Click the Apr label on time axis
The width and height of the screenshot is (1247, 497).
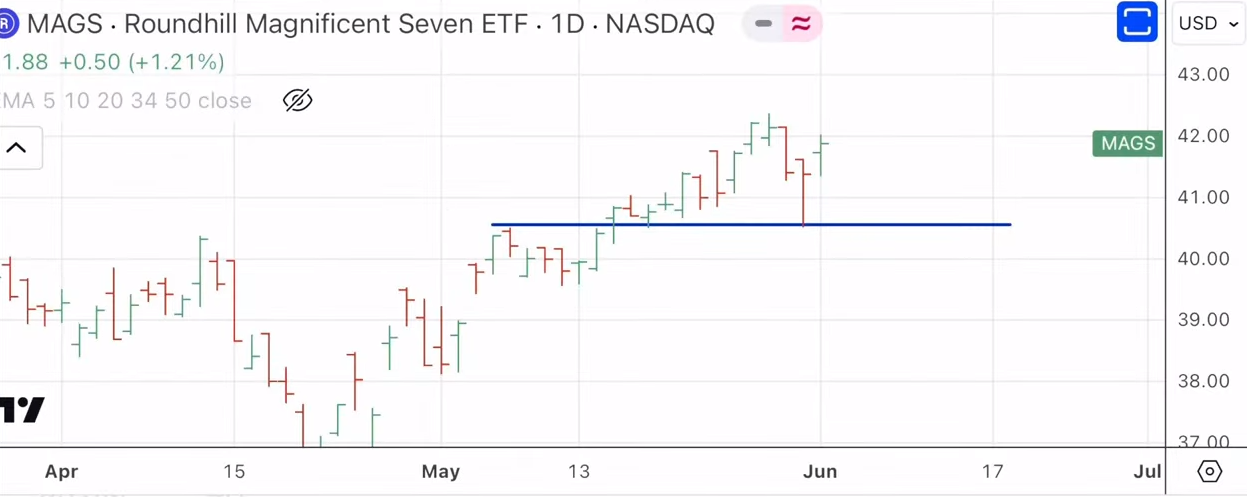(x=61, y=471)
